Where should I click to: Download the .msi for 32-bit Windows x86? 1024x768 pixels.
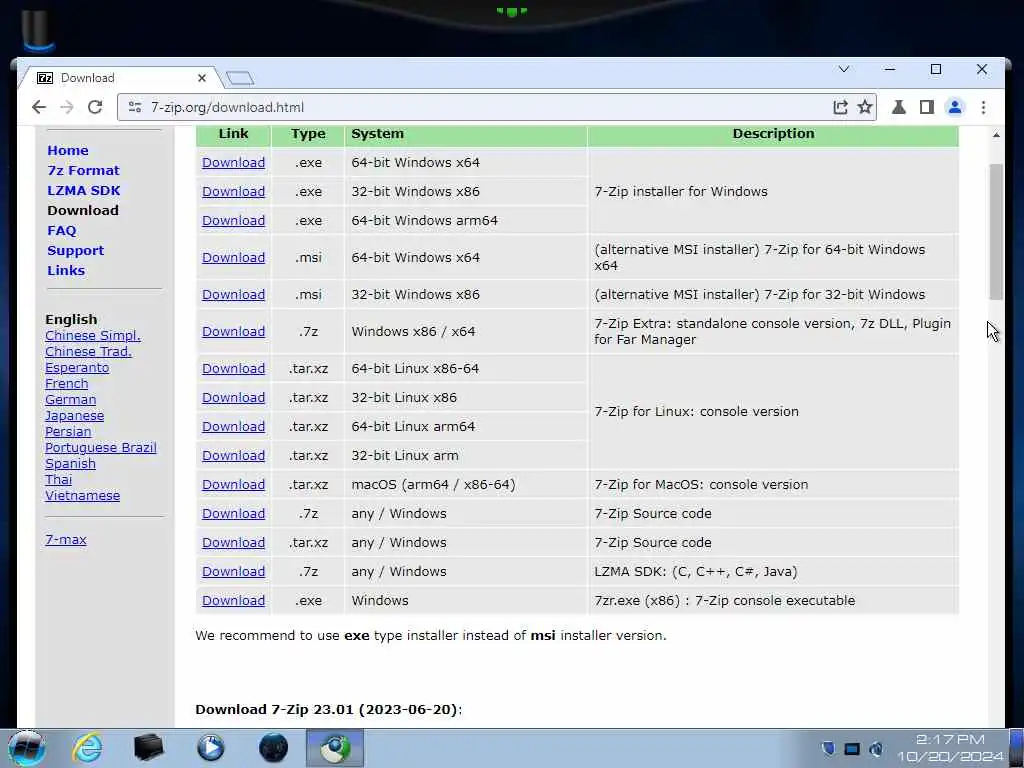point(233,295)
